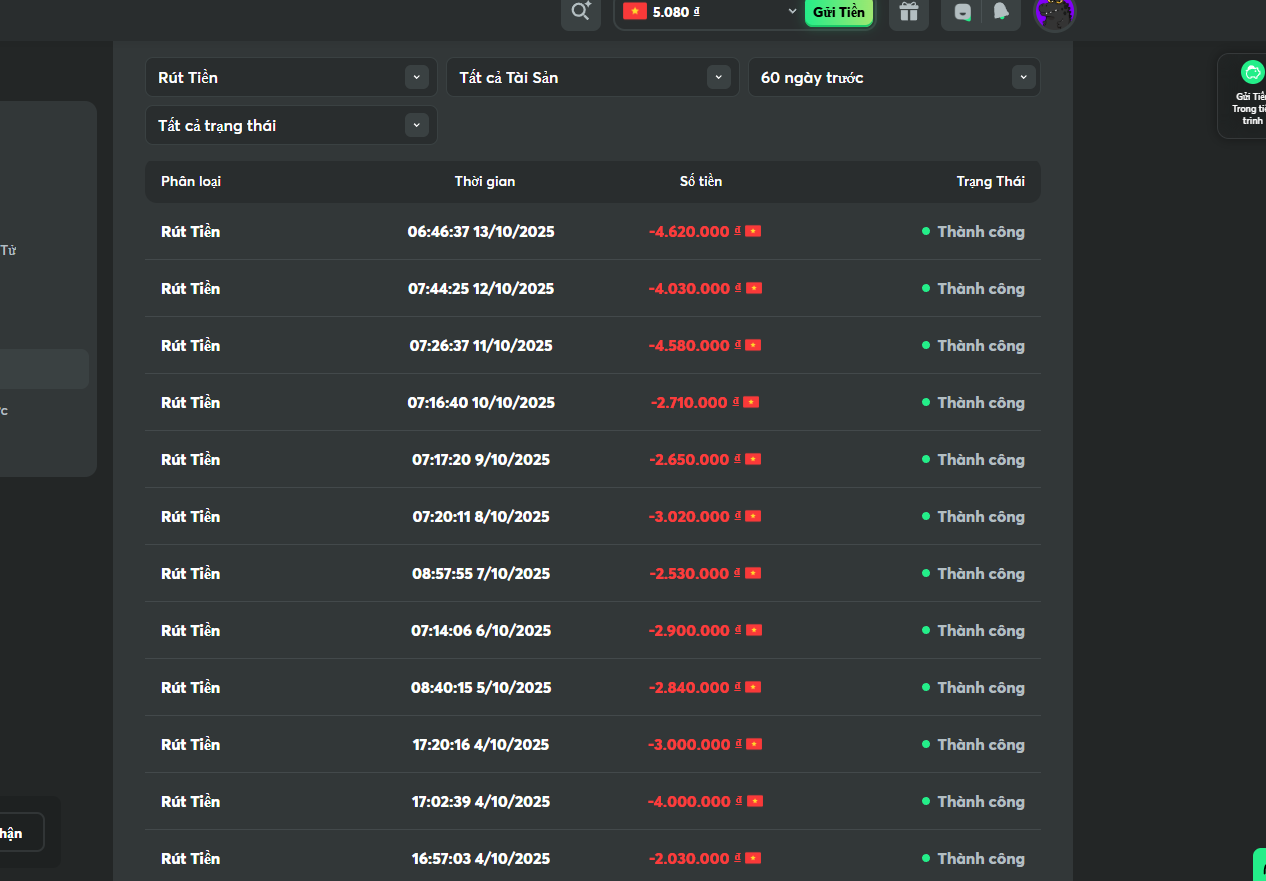
Task: Click flag icon beside -2.710.000 amount
Action: [x=751, y=402]
